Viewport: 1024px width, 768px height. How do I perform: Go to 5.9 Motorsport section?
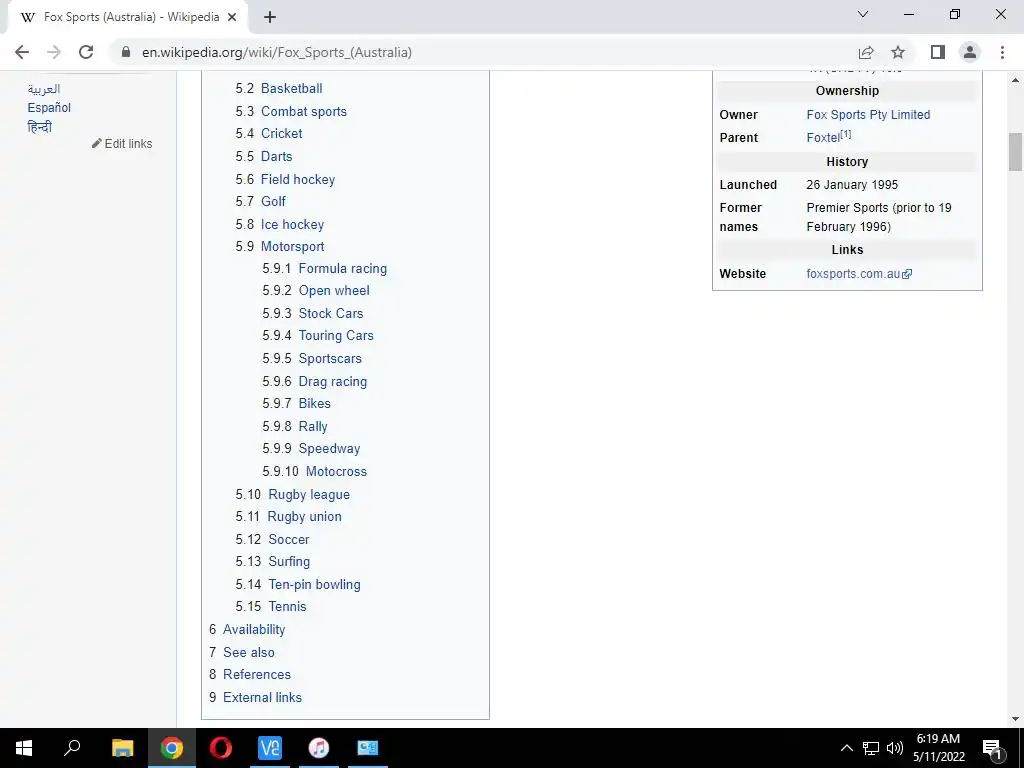tap(293, 246)
